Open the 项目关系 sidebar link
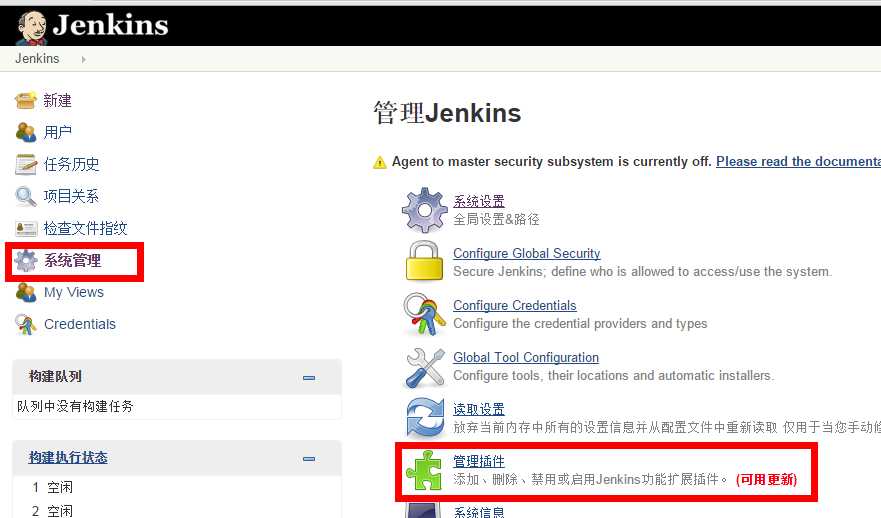Screen dimensions: 881x518 point(71,196)
